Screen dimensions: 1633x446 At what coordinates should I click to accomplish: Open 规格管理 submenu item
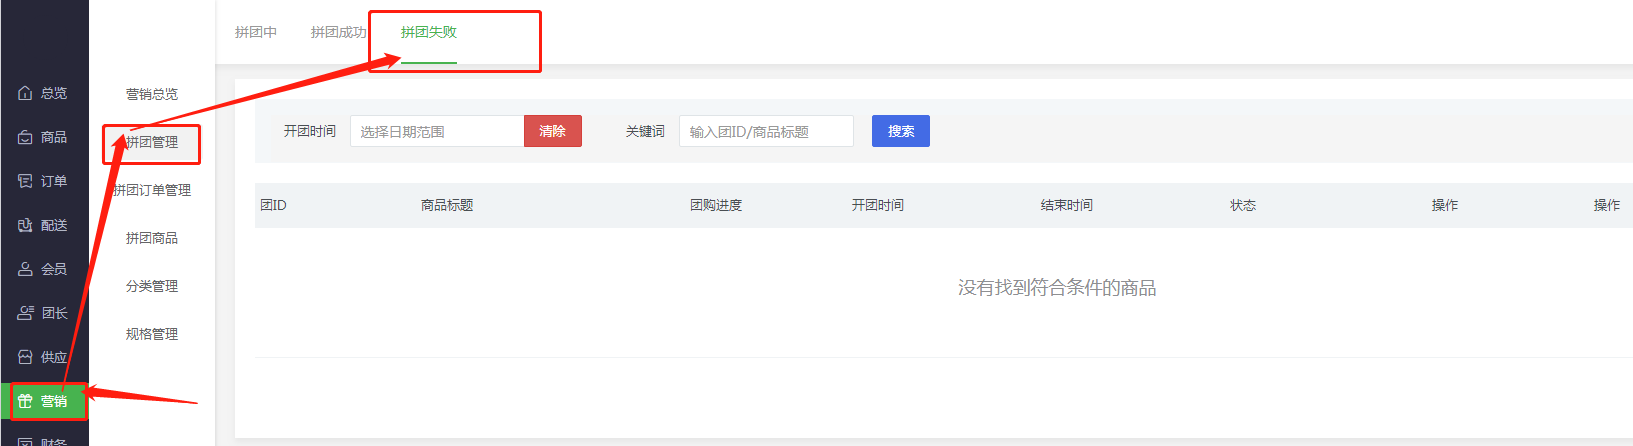(x=152, y=334)
